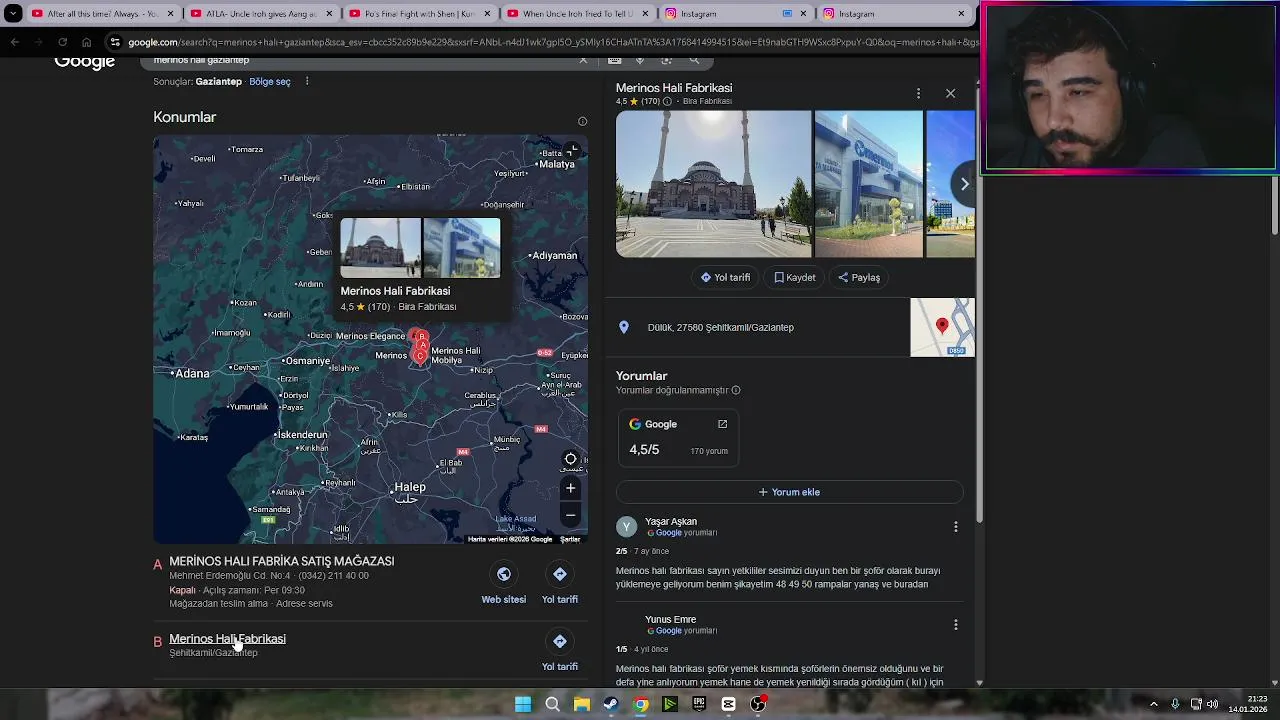The image size is (1280, 720).
Task: Zoom out on the map
Action: [570, 515]
